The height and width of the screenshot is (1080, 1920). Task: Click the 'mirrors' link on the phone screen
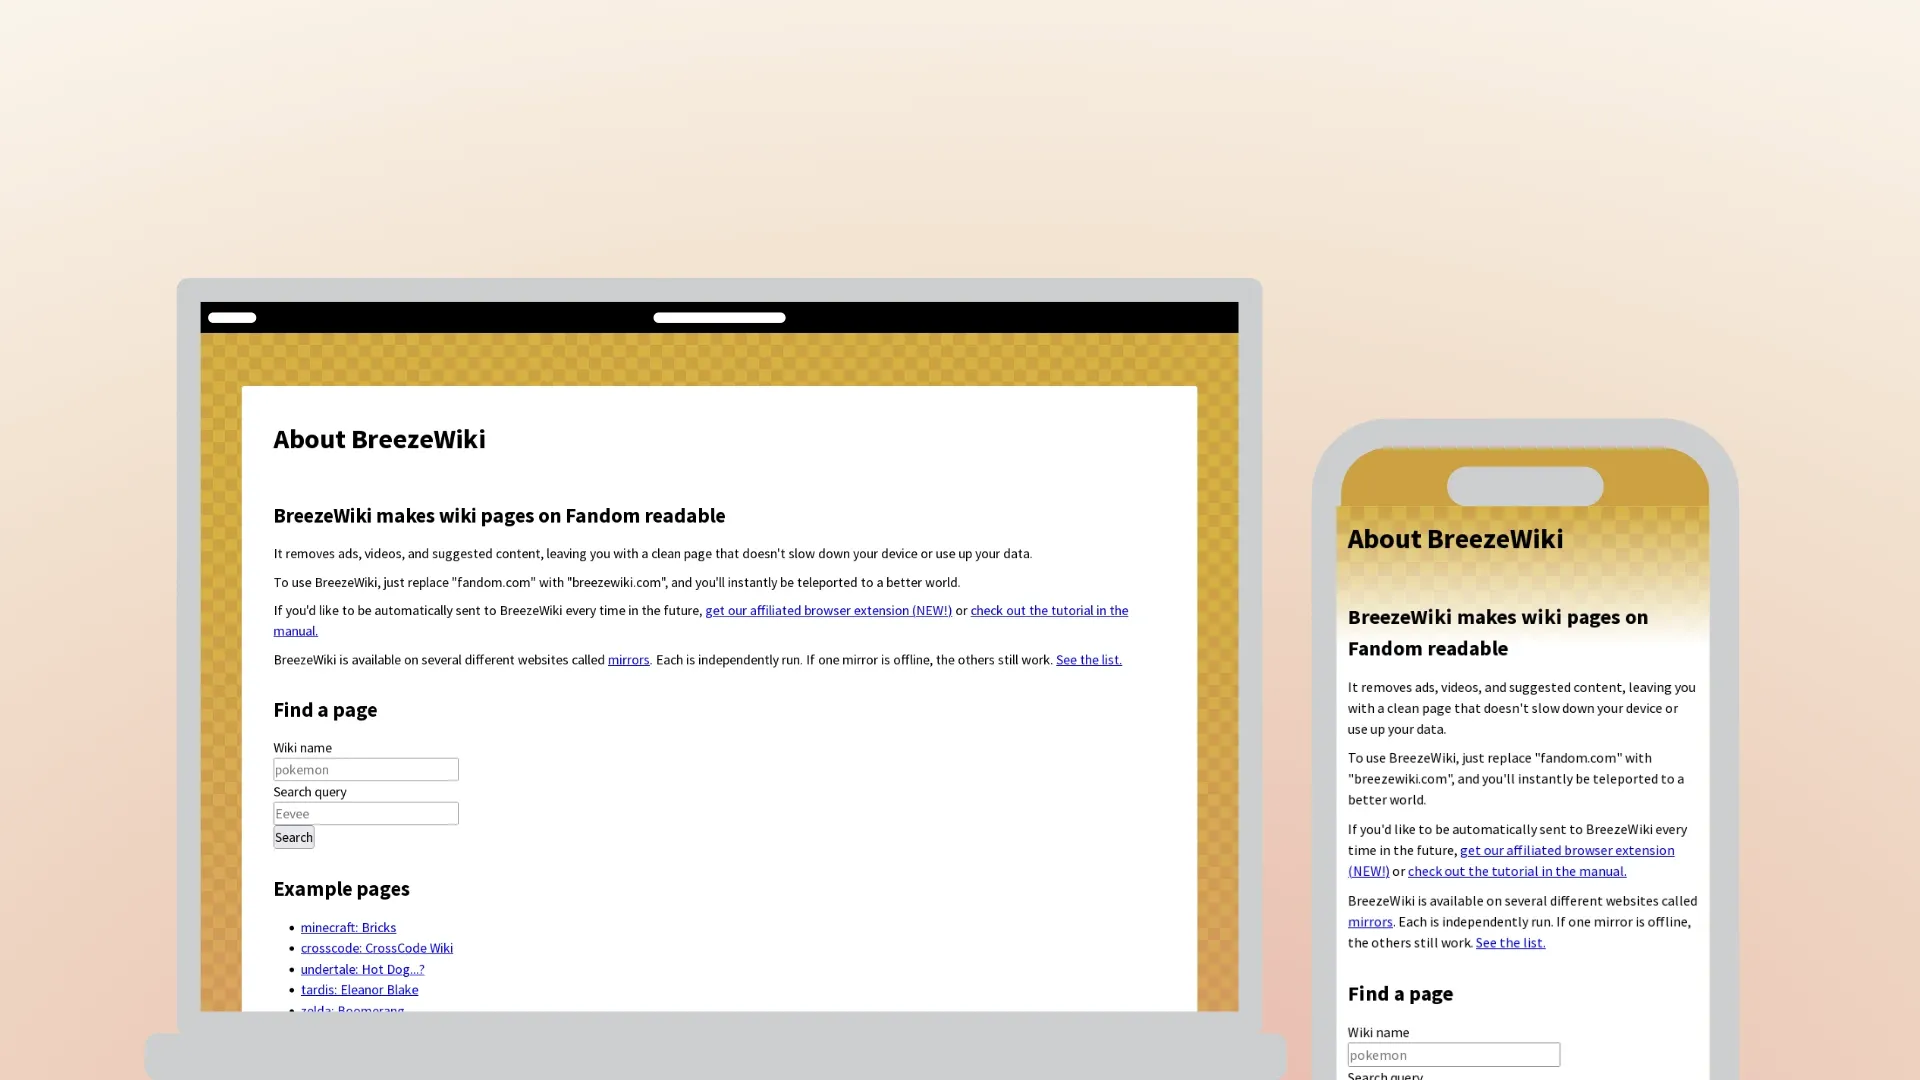coord(1369,921)
